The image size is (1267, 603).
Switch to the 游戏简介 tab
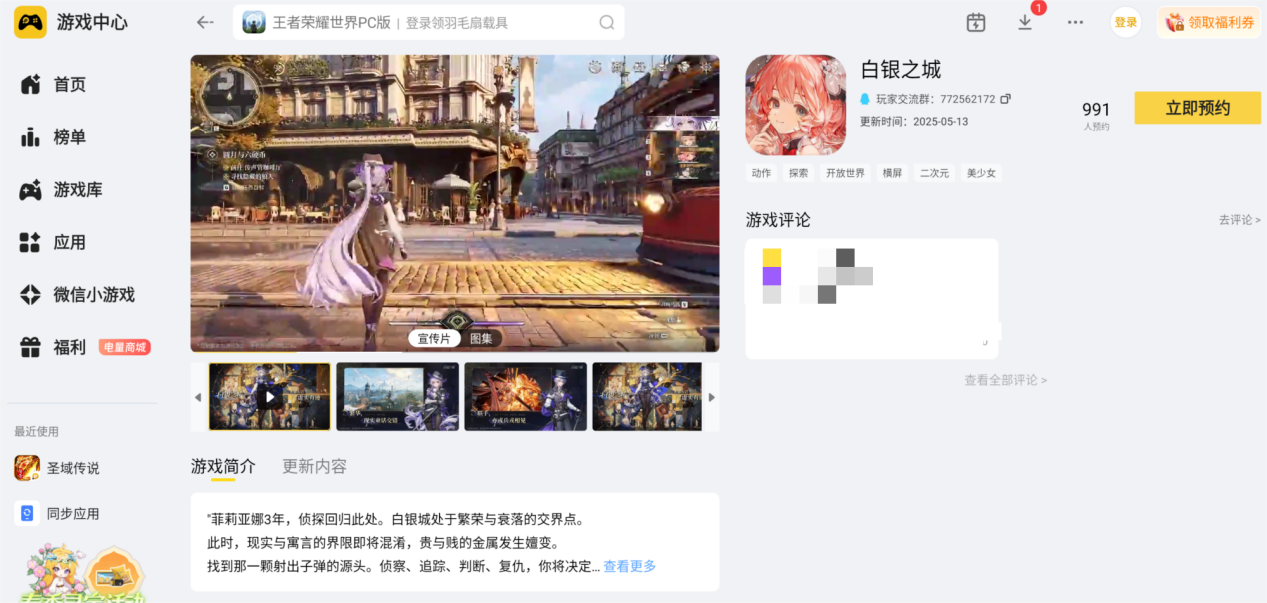click(x=223, y=466)
